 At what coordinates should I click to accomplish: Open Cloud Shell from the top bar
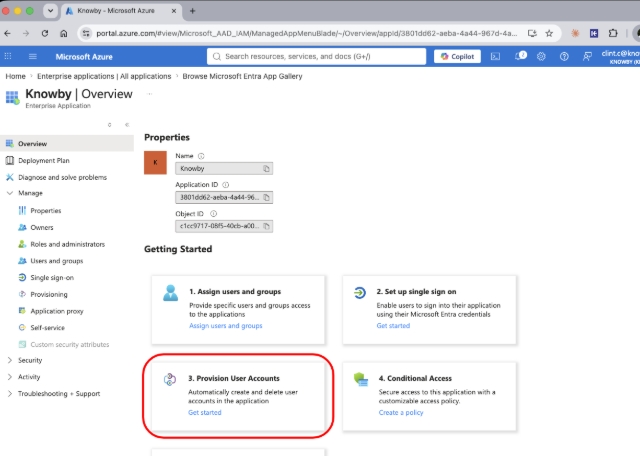point(495,56)
